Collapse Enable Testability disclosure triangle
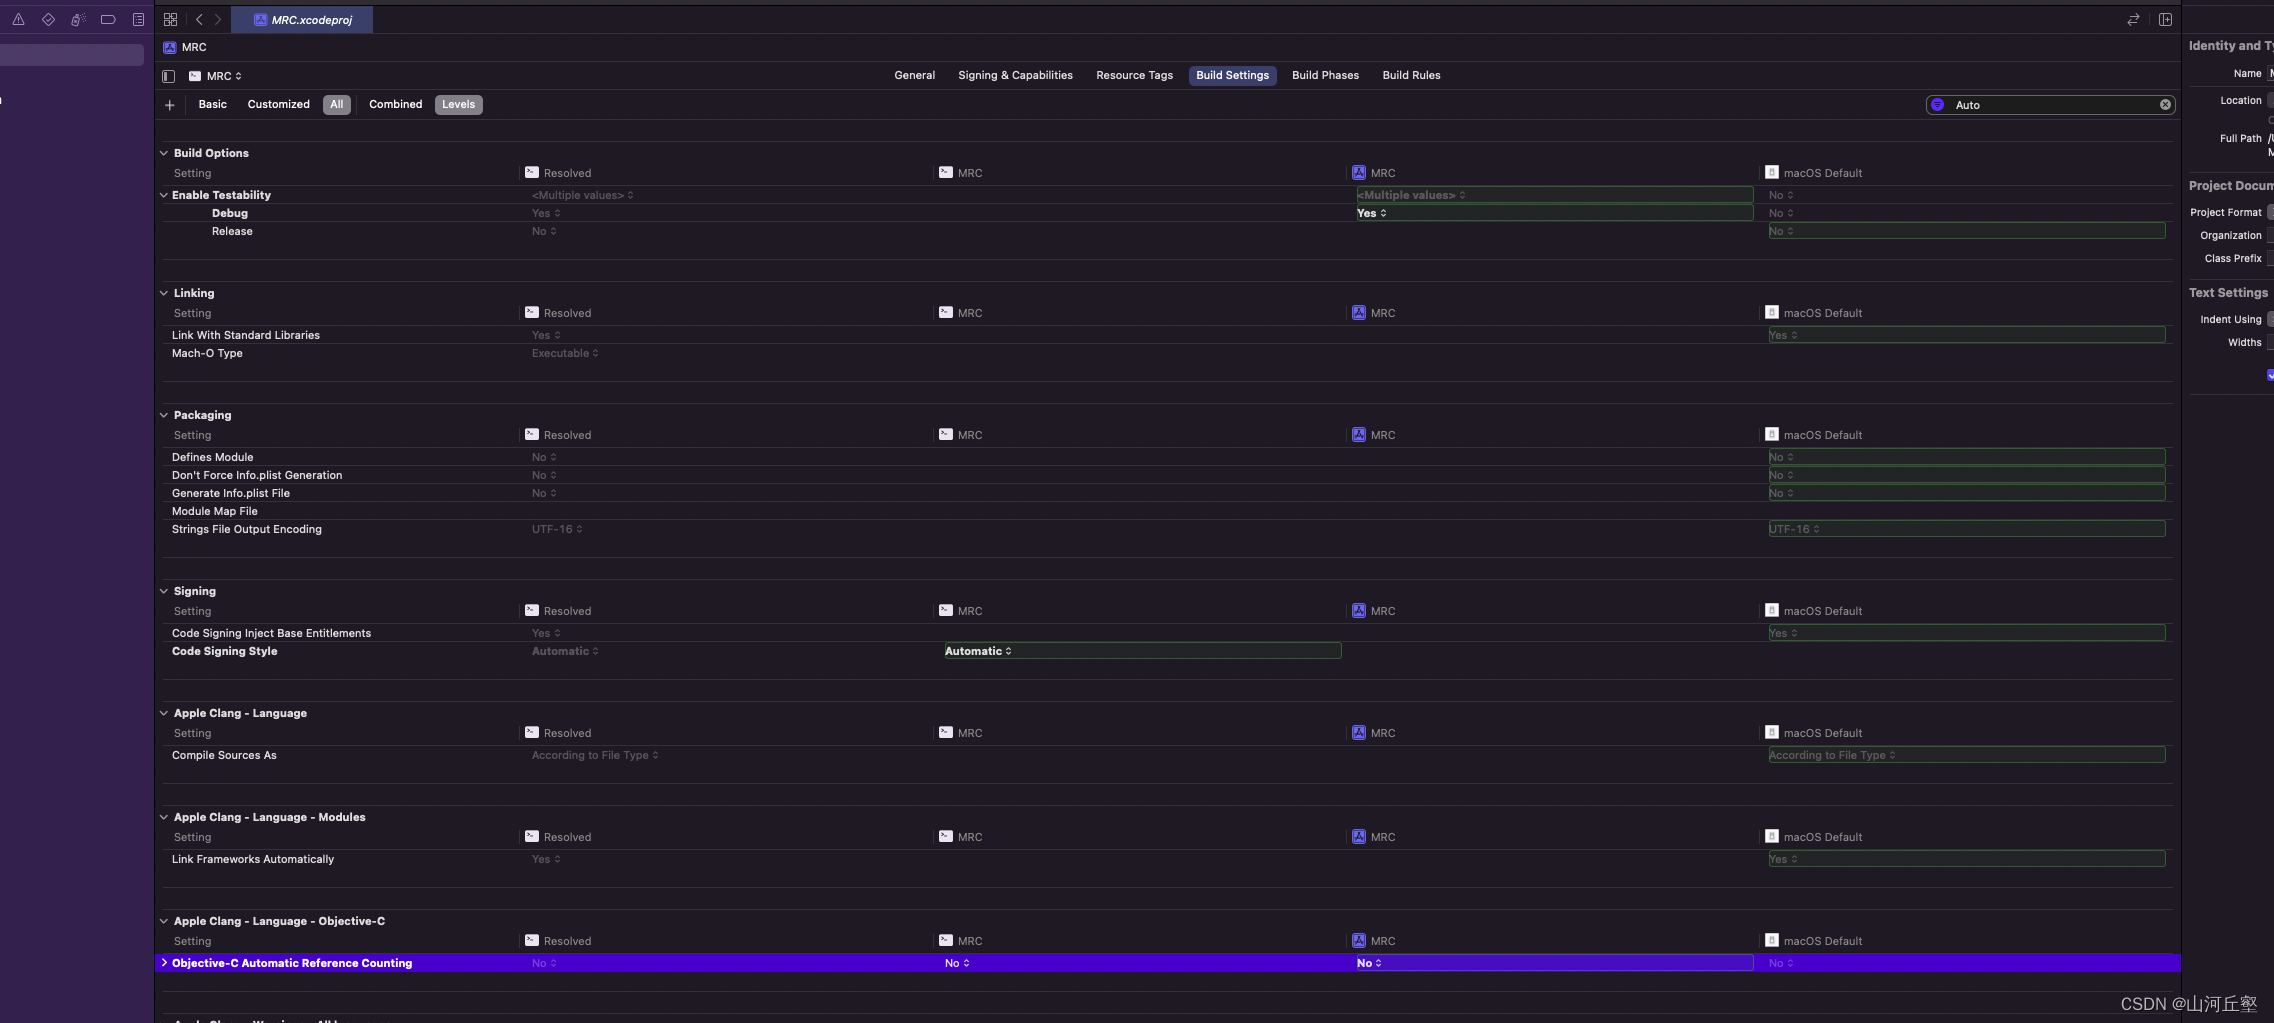The height and width of the screenshot is (1023, 2274). pyautogui.click(x=164, y=195)
